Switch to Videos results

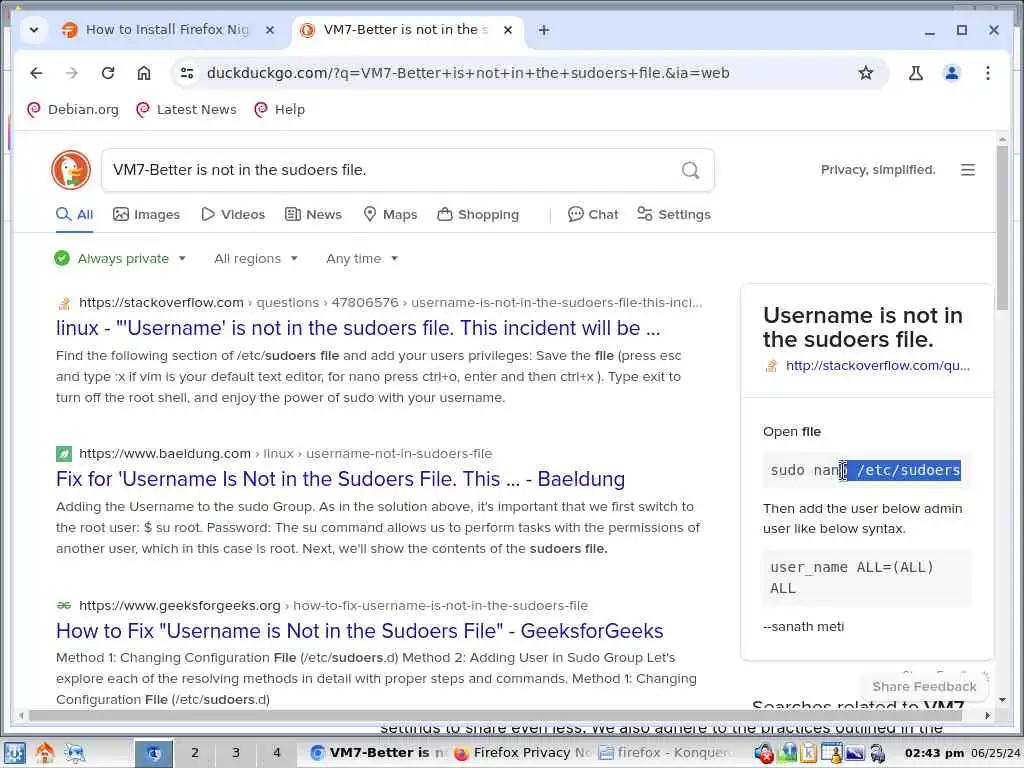click(233, 214)
